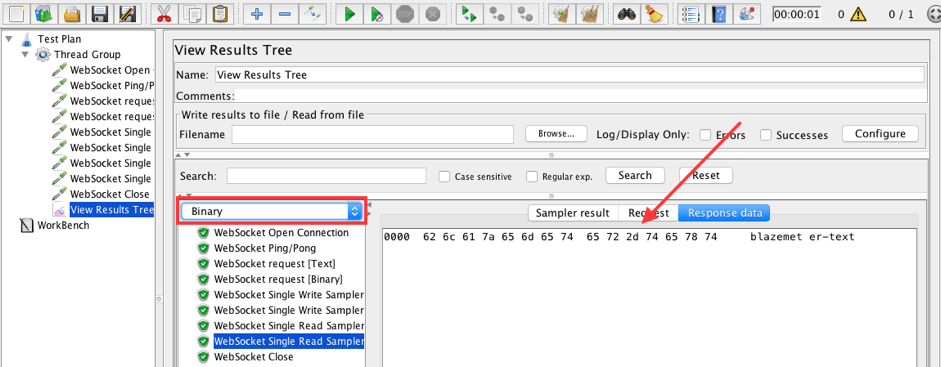Click the 0 / 1 thread count indicator
941x367 pixels.
(902, 14)
